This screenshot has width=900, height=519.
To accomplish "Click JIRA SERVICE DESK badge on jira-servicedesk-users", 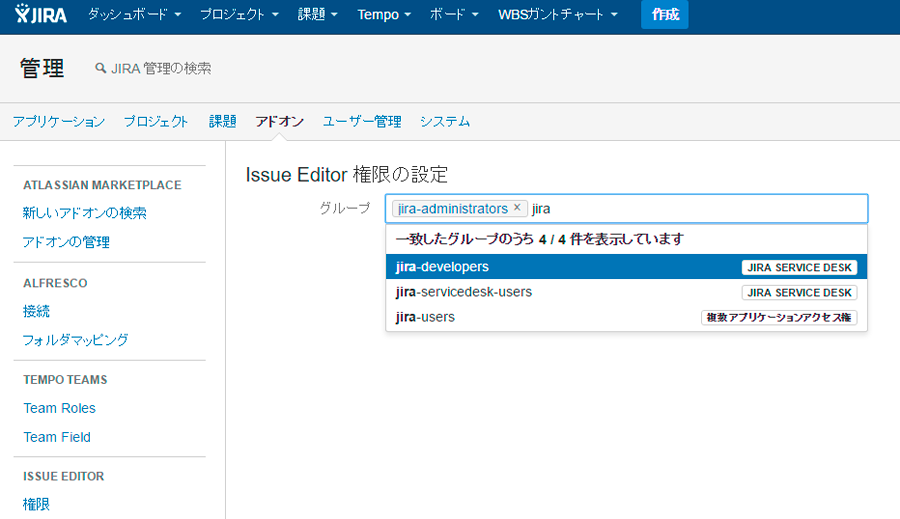I will pos(799,293).
